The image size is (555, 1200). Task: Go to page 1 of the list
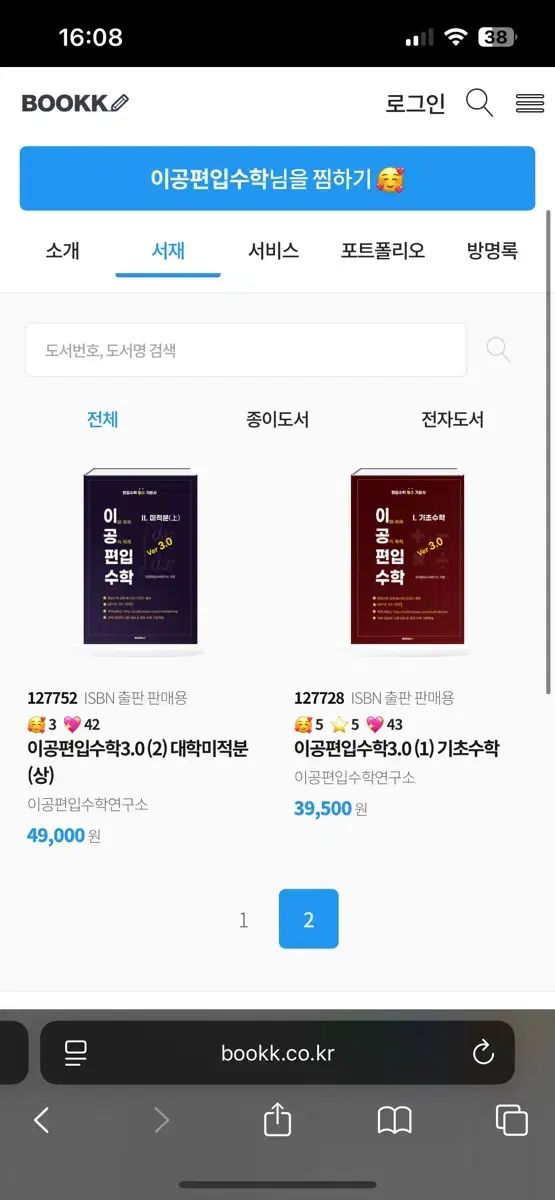[243, 919]
